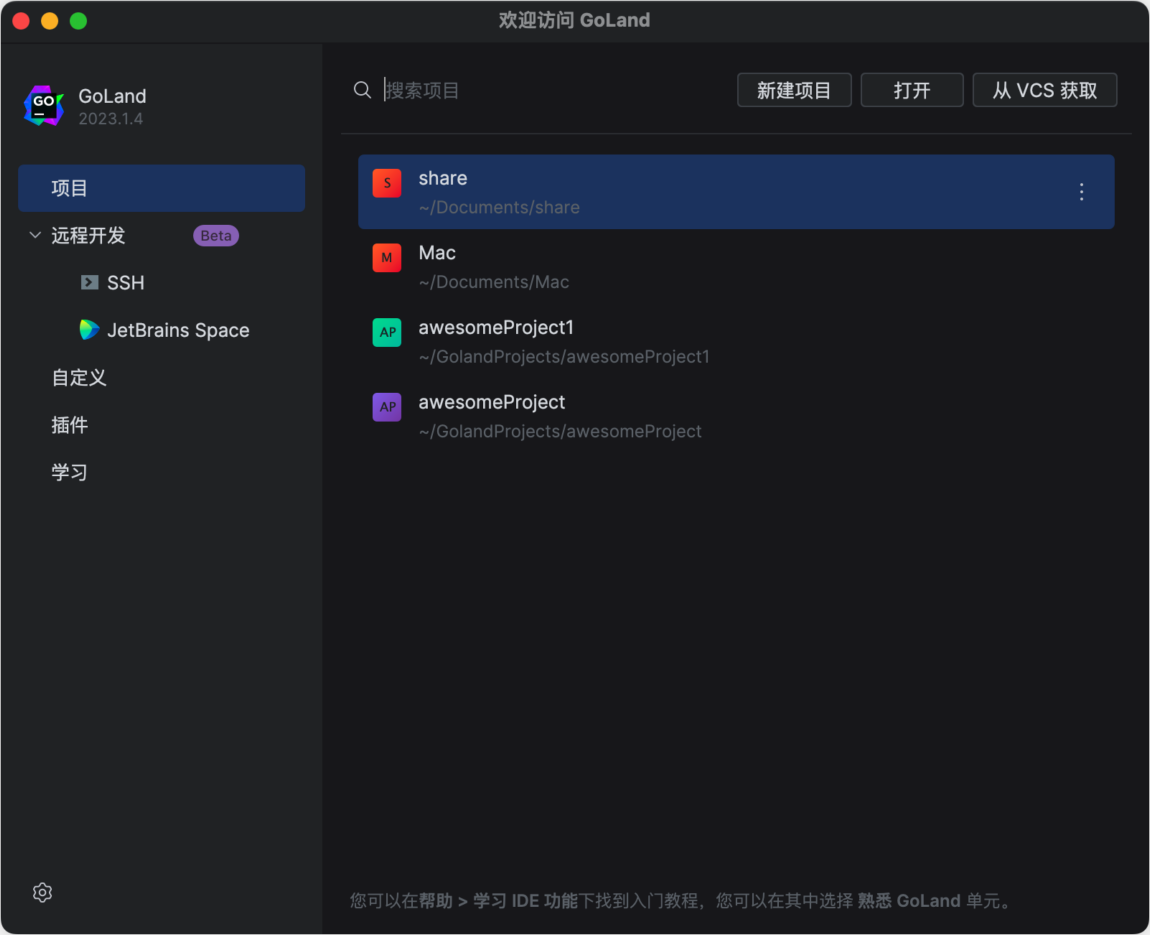Click the search magnifier icon
This screenshot has width=1150, height=935.
(x=362, y=90)
